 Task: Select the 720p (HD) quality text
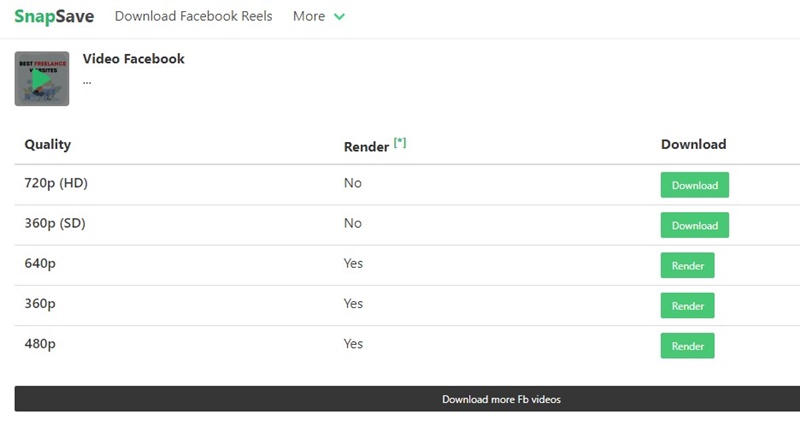56,183
